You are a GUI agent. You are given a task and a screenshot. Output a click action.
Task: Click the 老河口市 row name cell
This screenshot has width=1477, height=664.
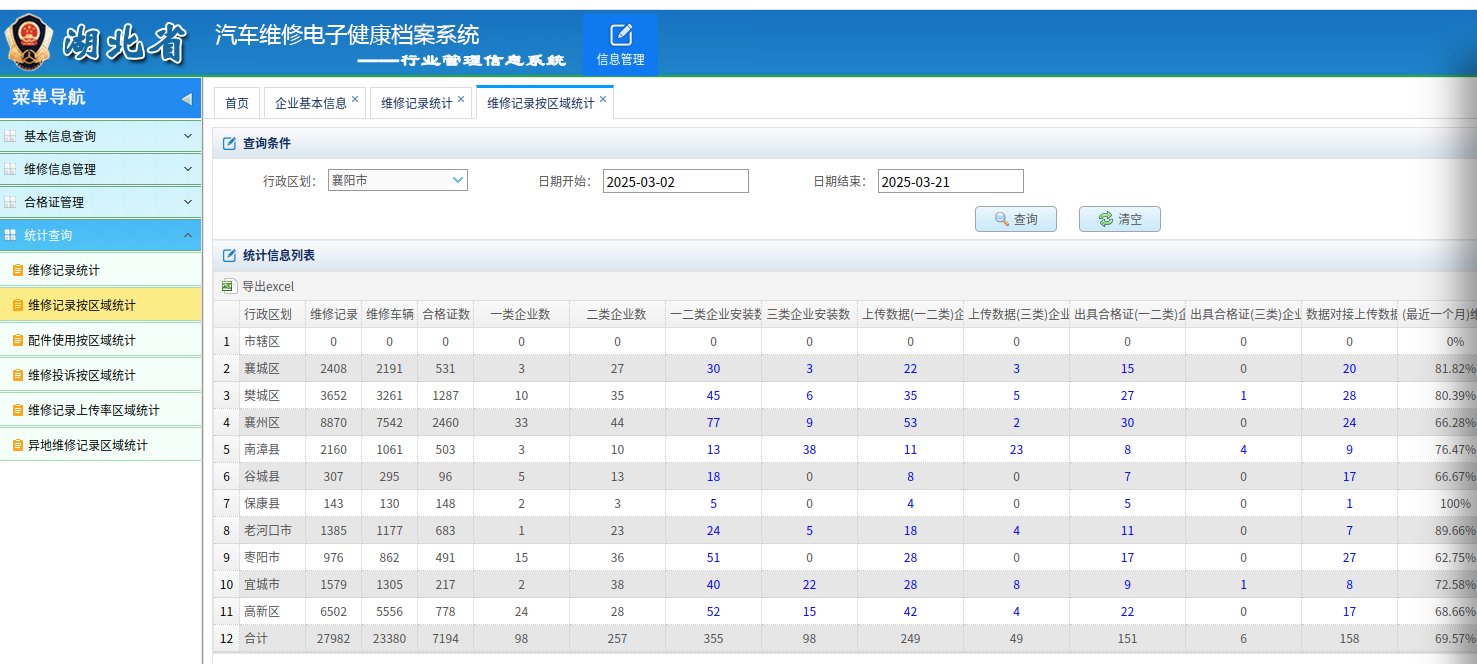click(273, 531)
